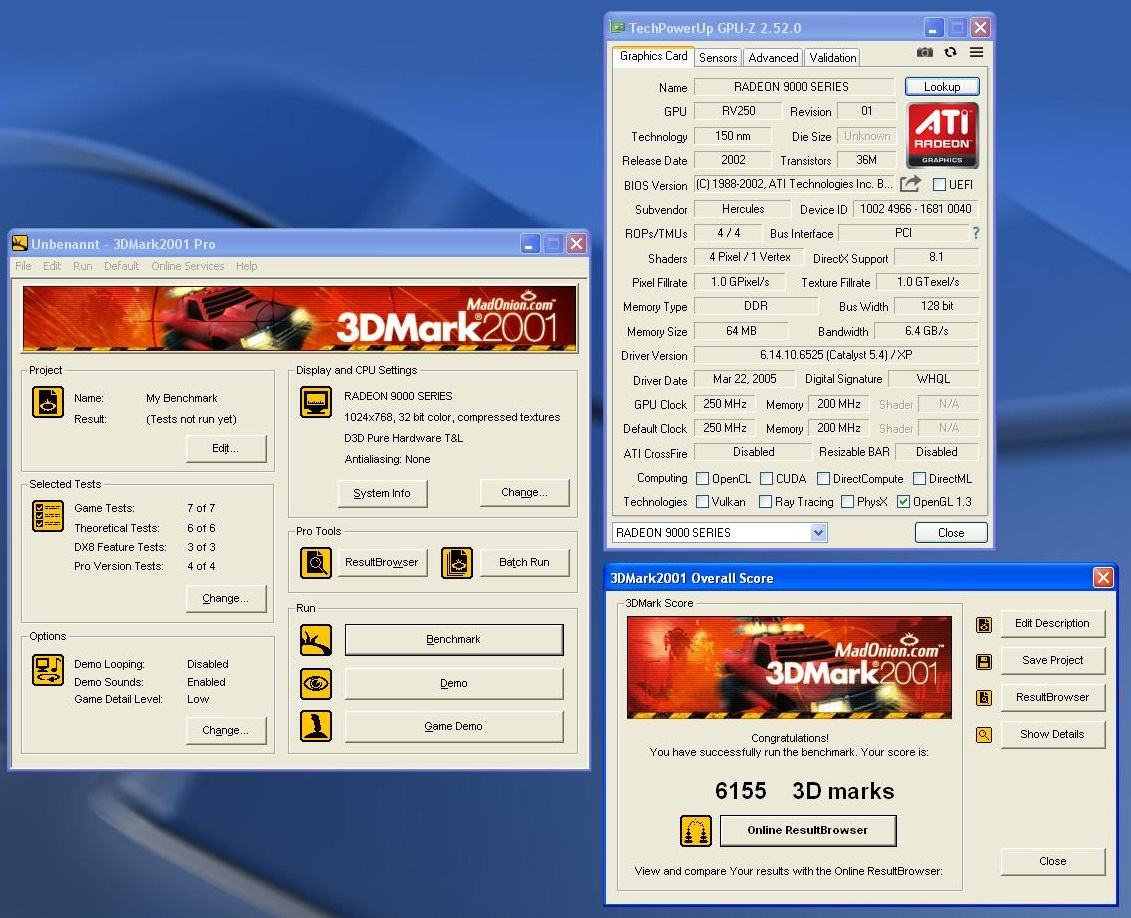Click the 3DMark2001 banner in score window
The image size is (1131, 918).
pyautogui.click(x=789, y=667)
